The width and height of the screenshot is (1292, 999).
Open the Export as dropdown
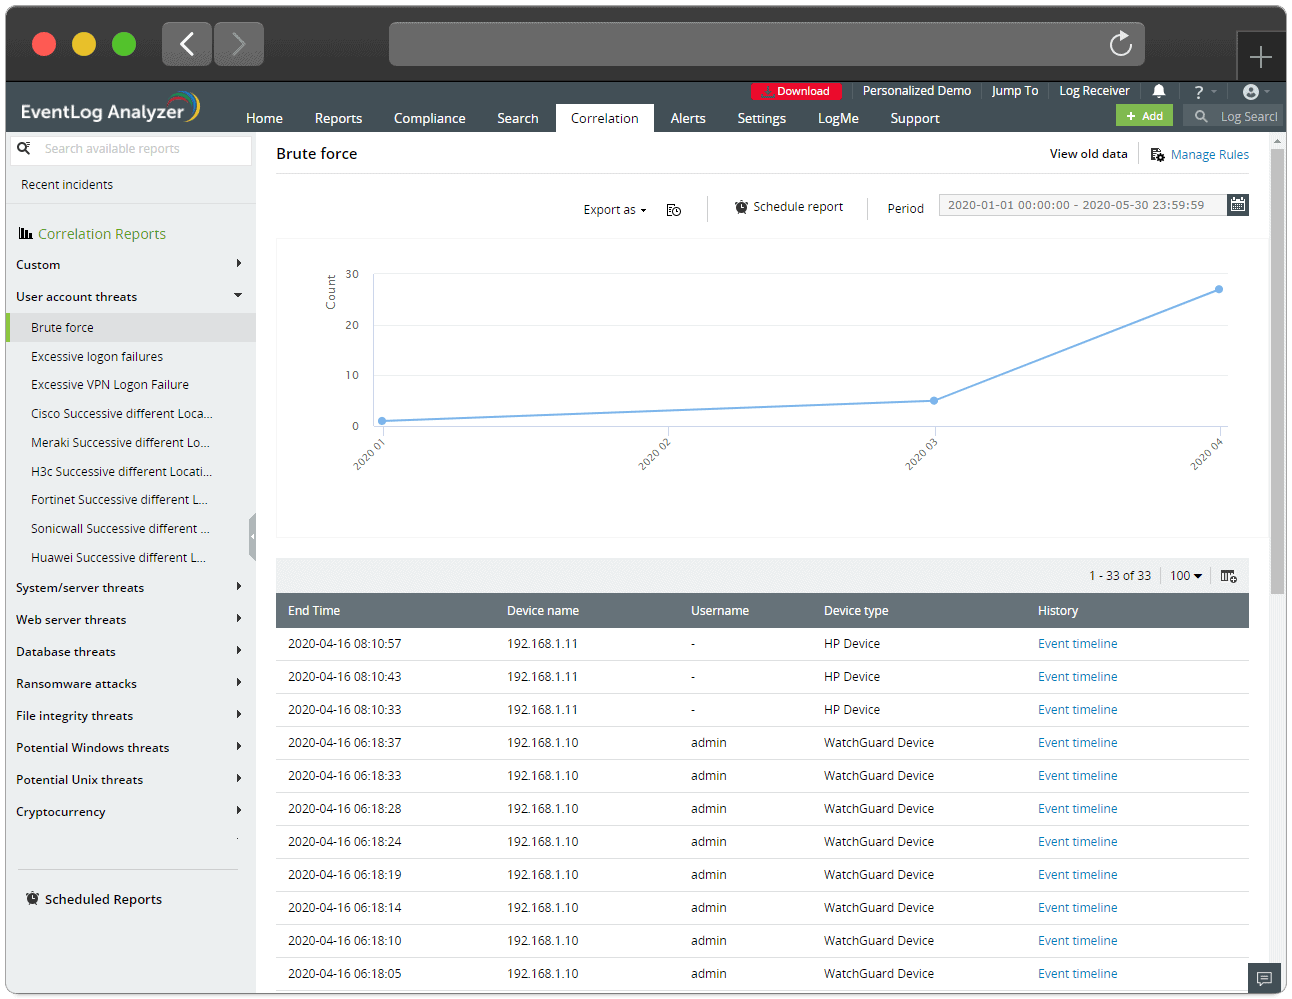[615, 210]
